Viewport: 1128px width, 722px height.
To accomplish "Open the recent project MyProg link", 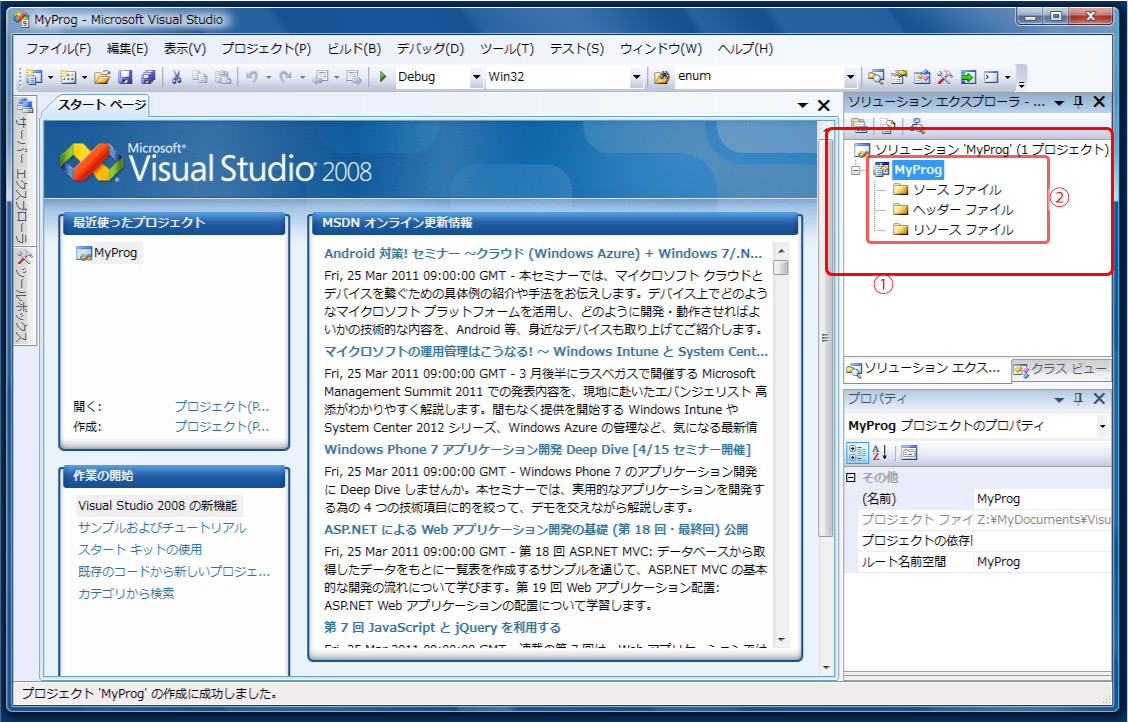I will (114, 253).
